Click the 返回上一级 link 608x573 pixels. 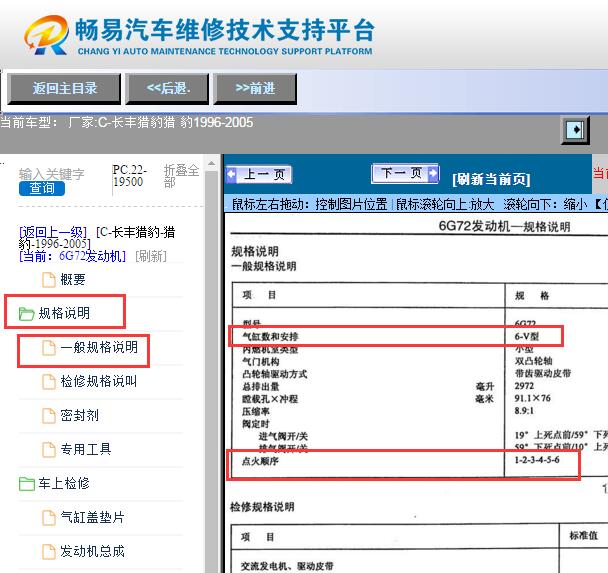[53, 232]
